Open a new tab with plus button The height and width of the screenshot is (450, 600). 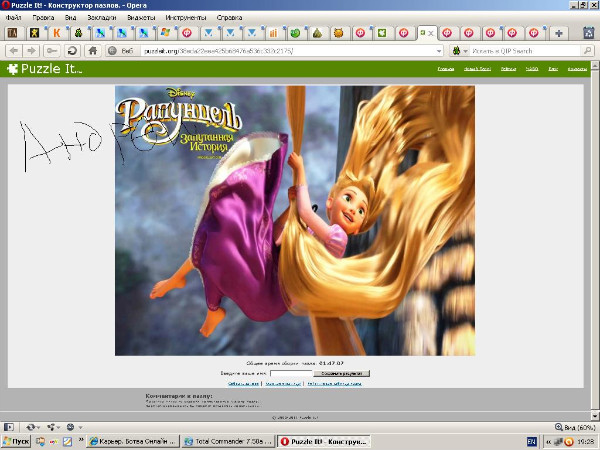click(558, 33)
